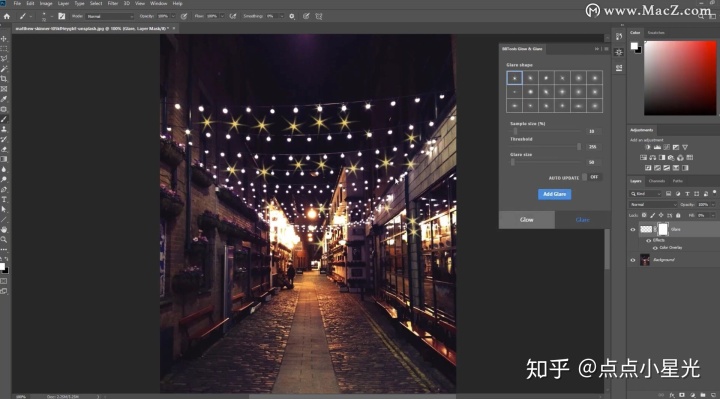Screen dimensions: 720x399
Task: Add a Color Balance adjustment
Action: [652, 157]
